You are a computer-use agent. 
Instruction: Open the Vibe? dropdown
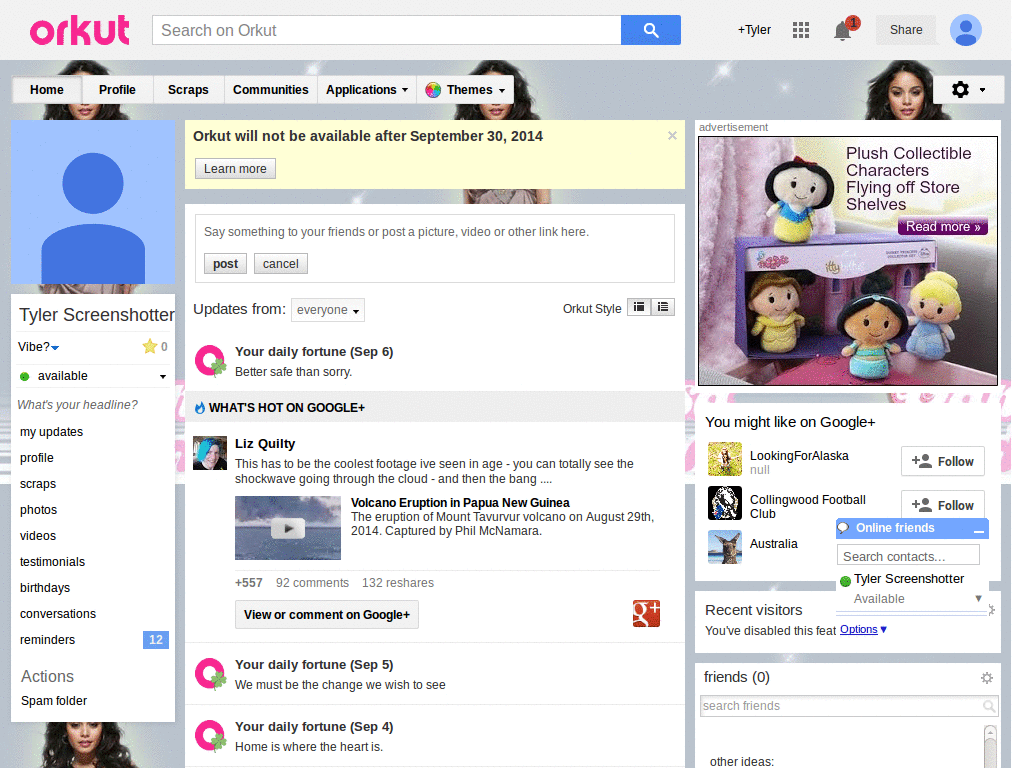coord(39,347)
